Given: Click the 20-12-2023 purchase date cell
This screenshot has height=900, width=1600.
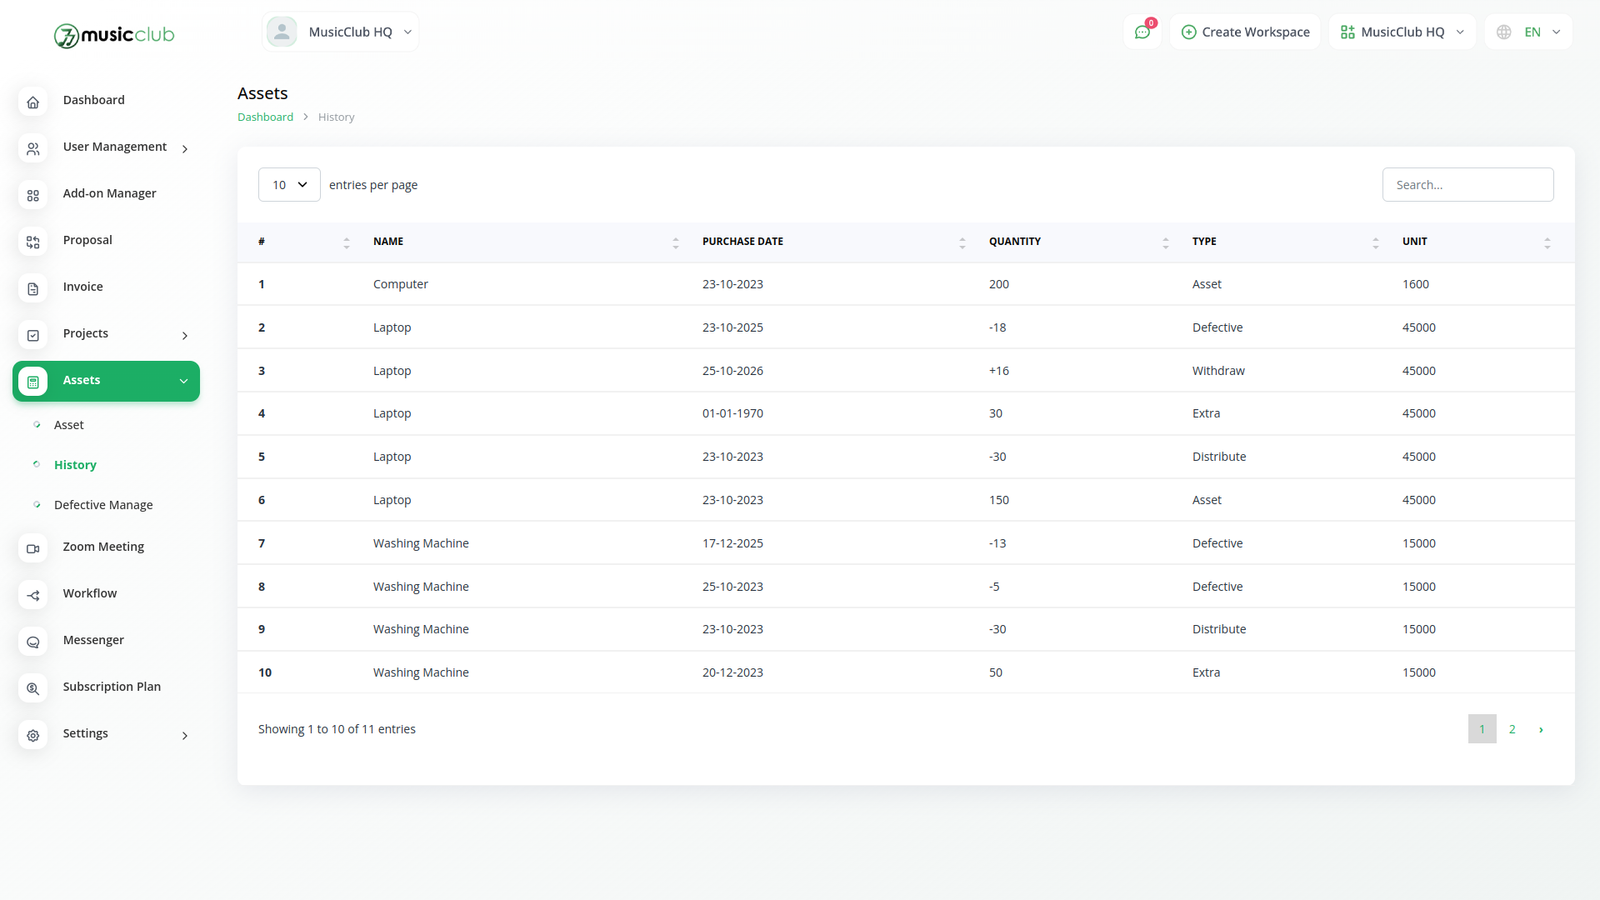Looking at the screenshot, I should pyautogui.click(x=733, y=673).
